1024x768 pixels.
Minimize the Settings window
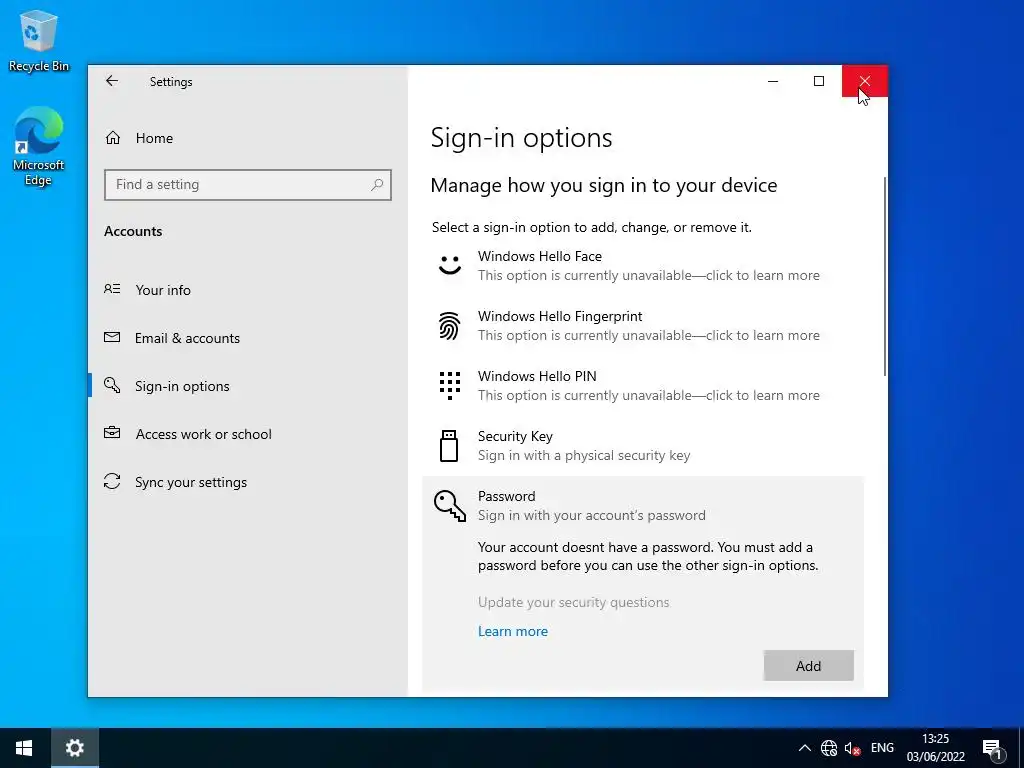tap(773, 81)
